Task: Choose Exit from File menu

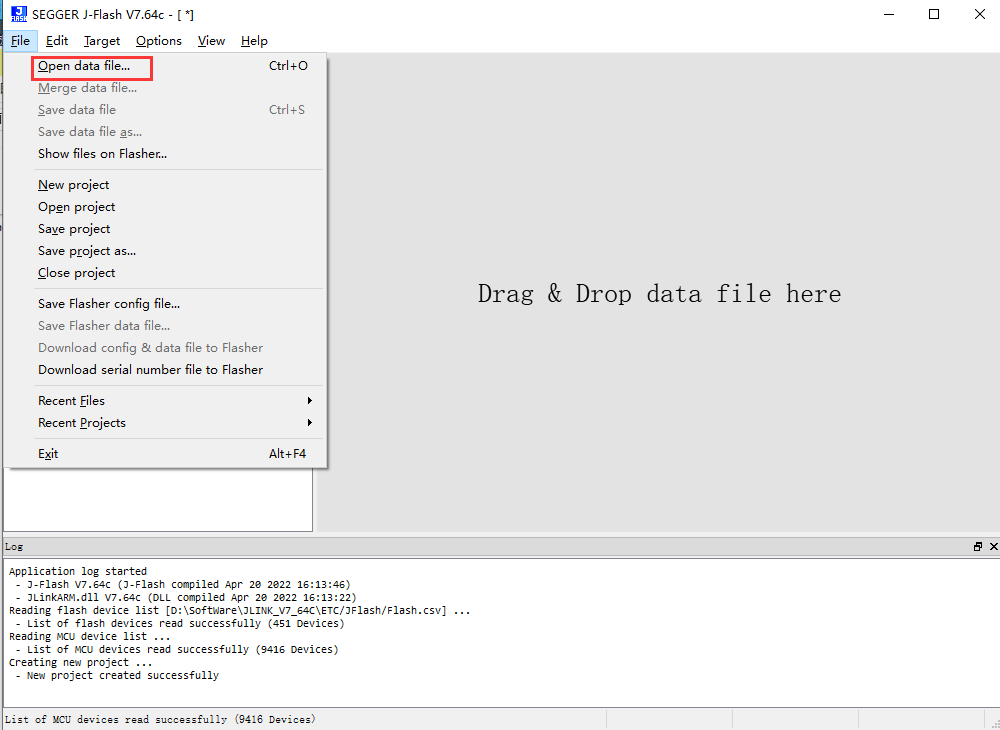Action: [166, 454]
